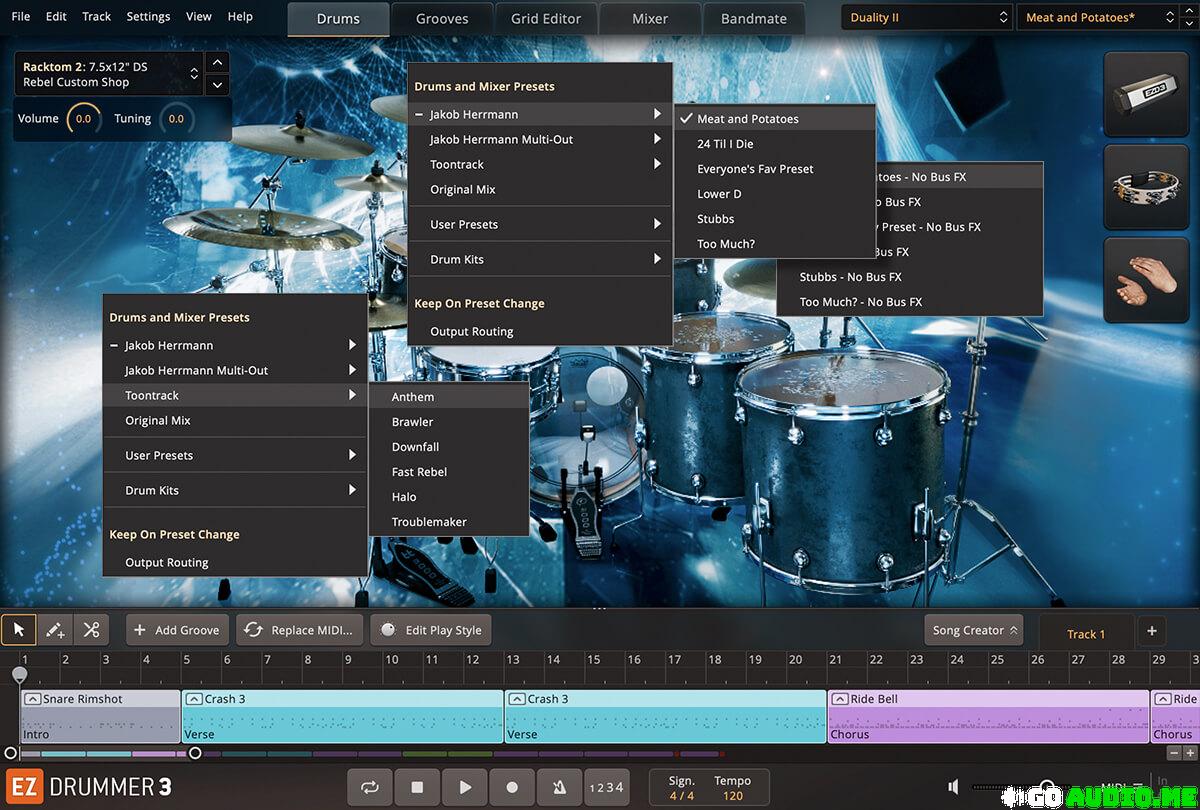The width and height of the screenshot is (1200, 810).
Task: Switch to the Bandmate tab
Action: (x=754, y=18)
